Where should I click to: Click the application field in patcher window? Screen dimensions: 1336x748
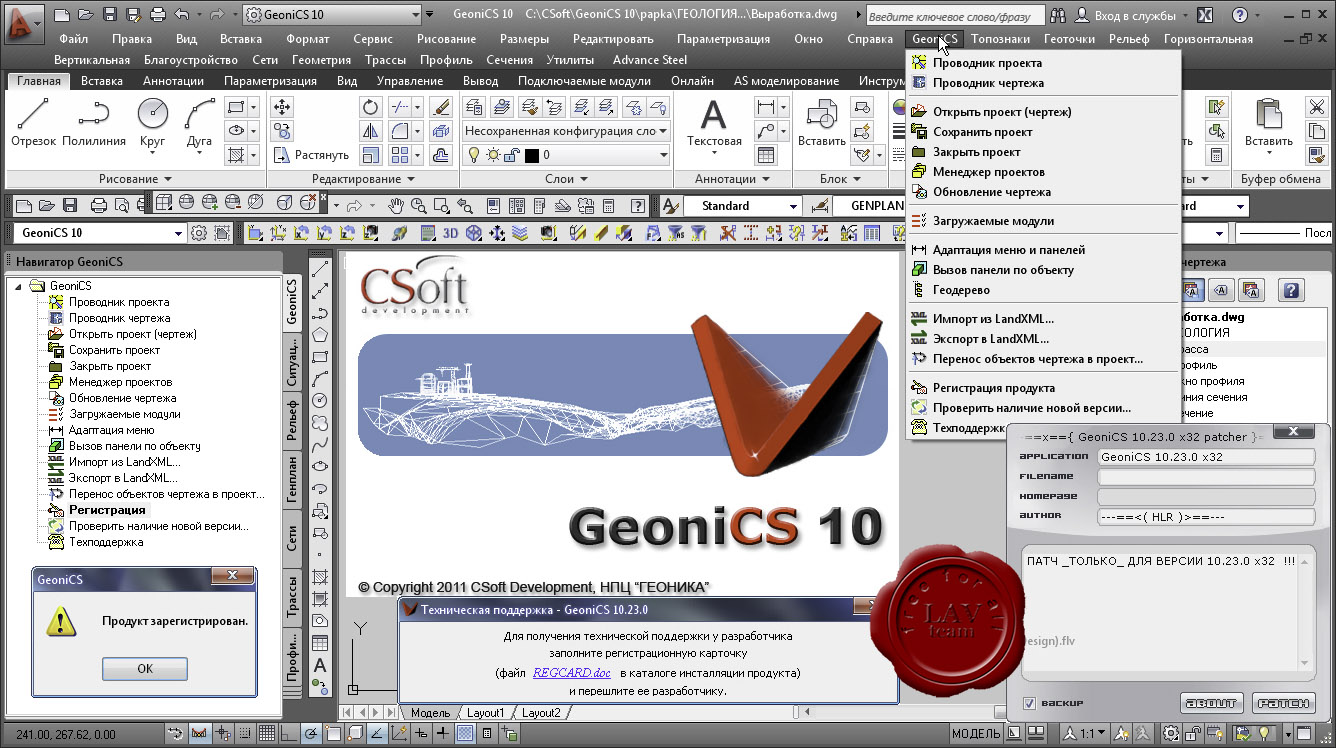coord(1206,457)
